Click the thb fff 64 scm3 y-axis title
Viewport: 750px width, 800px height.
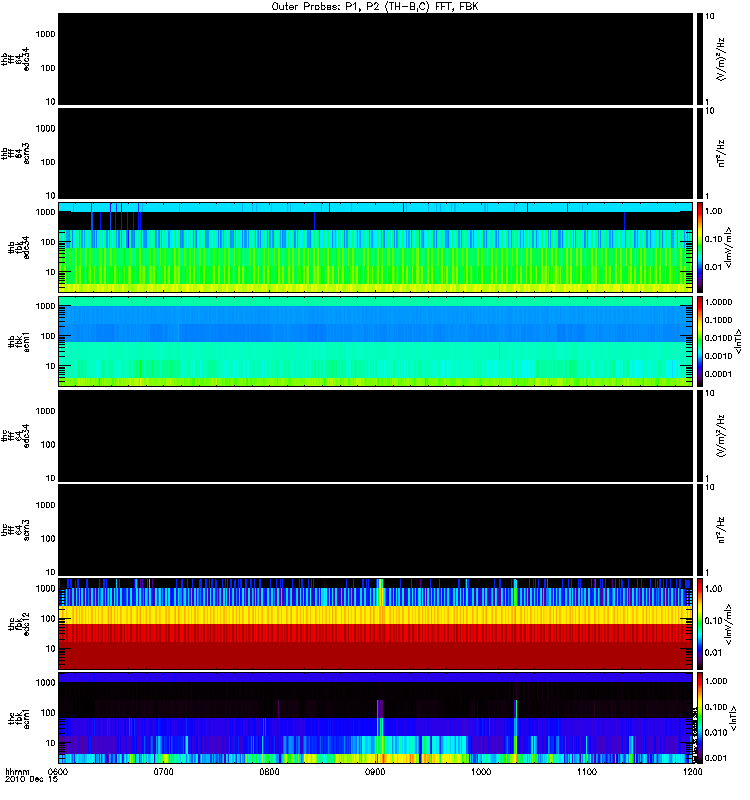click(x=15, y=154)
